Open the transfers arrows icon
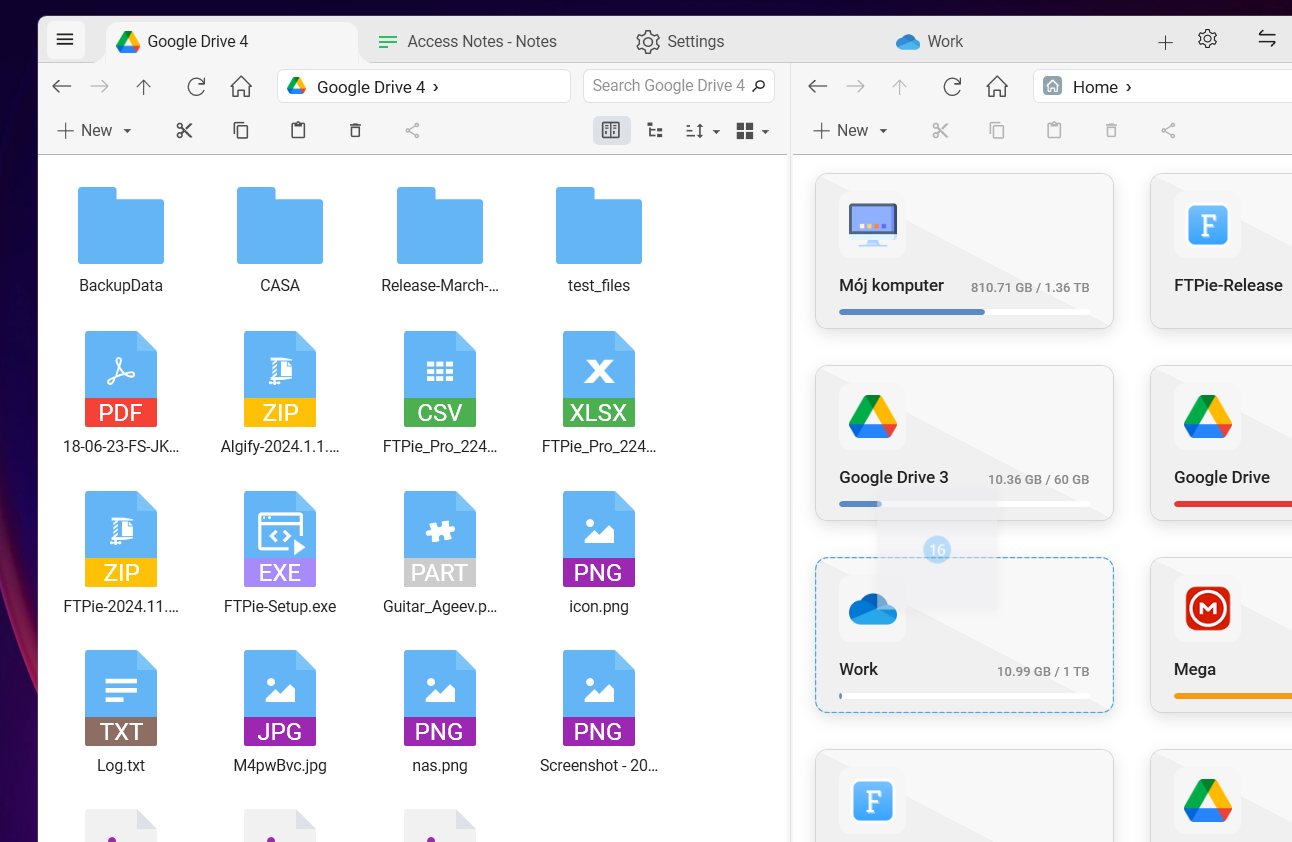The height and width of the screenshot is (842, 1292). point(1267,39)
